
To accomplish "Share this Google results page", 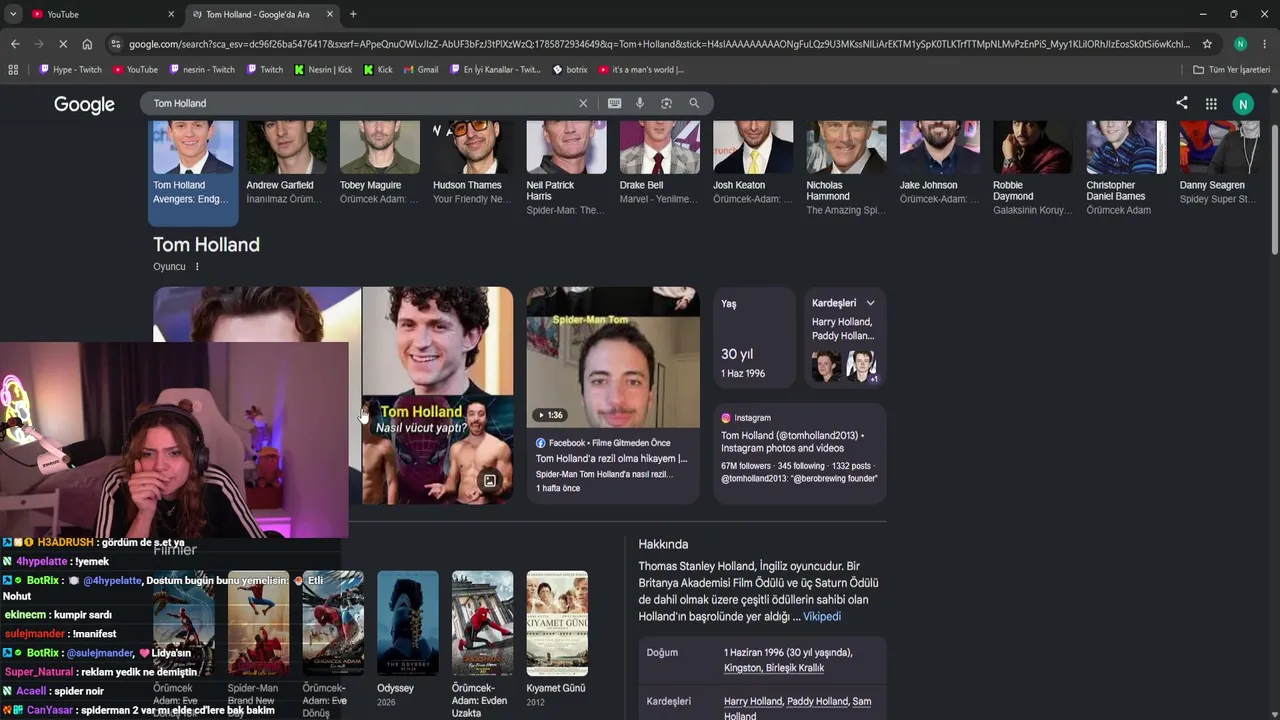I will tap(1182, 103).
